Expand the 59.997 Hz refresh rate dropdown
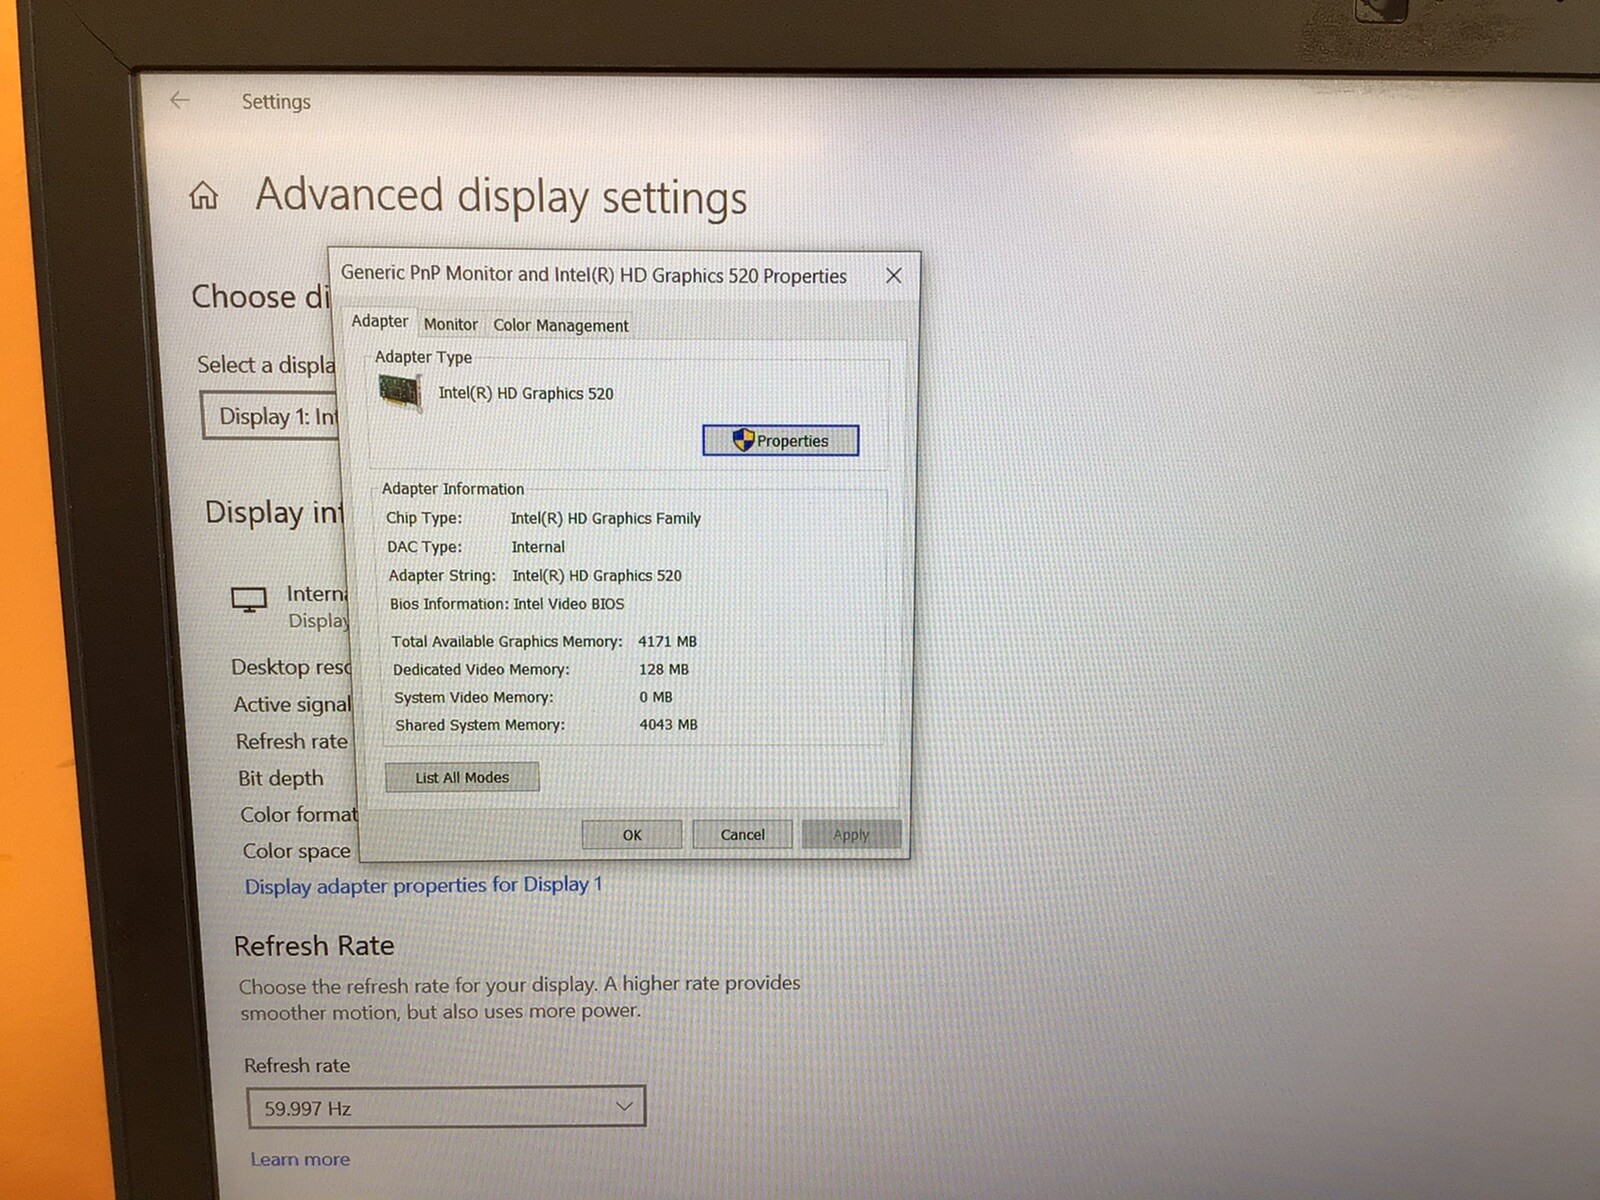Image resolution: width=1600 pixels, height=1200 pixels. click(446, 1107)
